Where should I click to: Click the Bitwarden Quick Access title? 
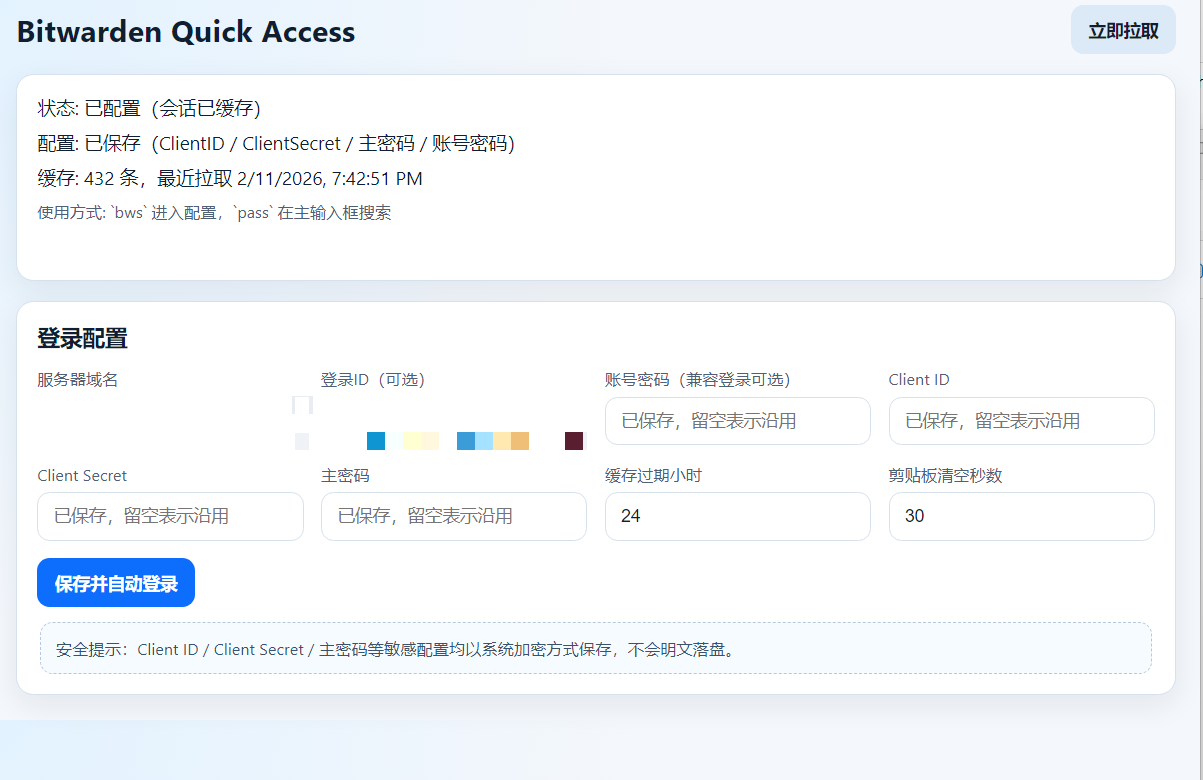[186, 31]
